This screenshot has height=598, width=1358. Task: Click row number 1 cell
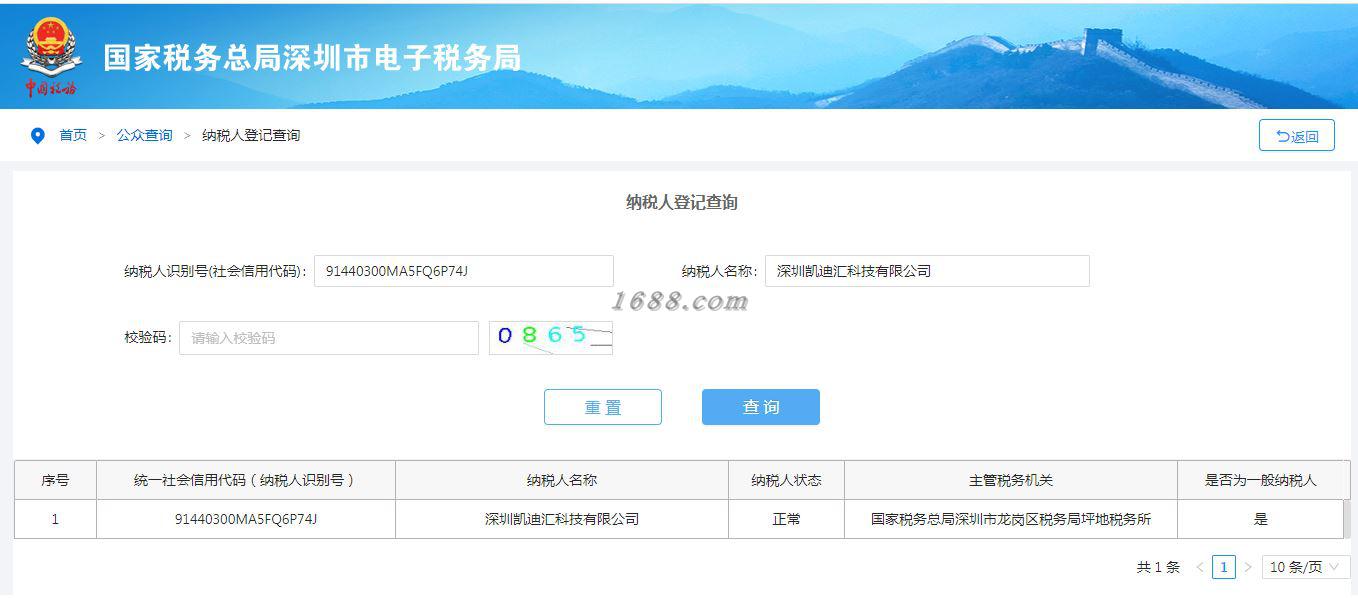point(55,519)
